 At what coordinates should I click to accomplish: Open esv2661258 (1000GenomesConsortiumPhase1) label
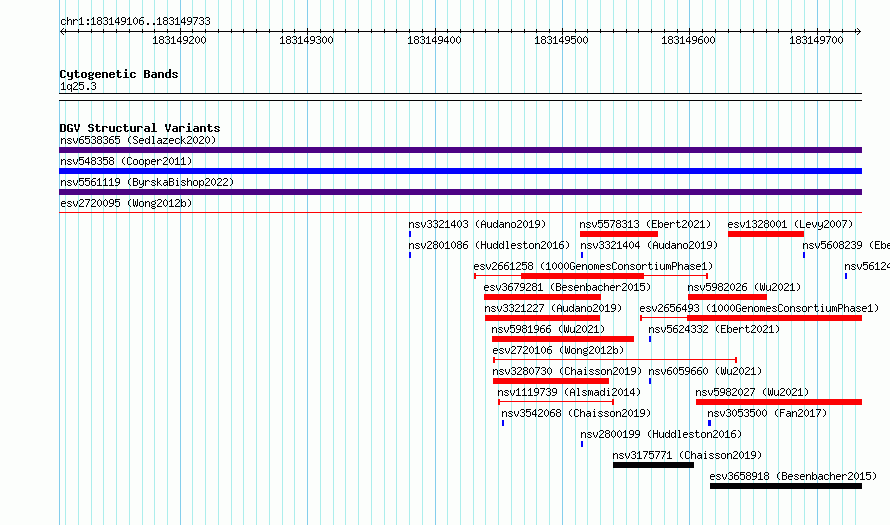[593, 266]
